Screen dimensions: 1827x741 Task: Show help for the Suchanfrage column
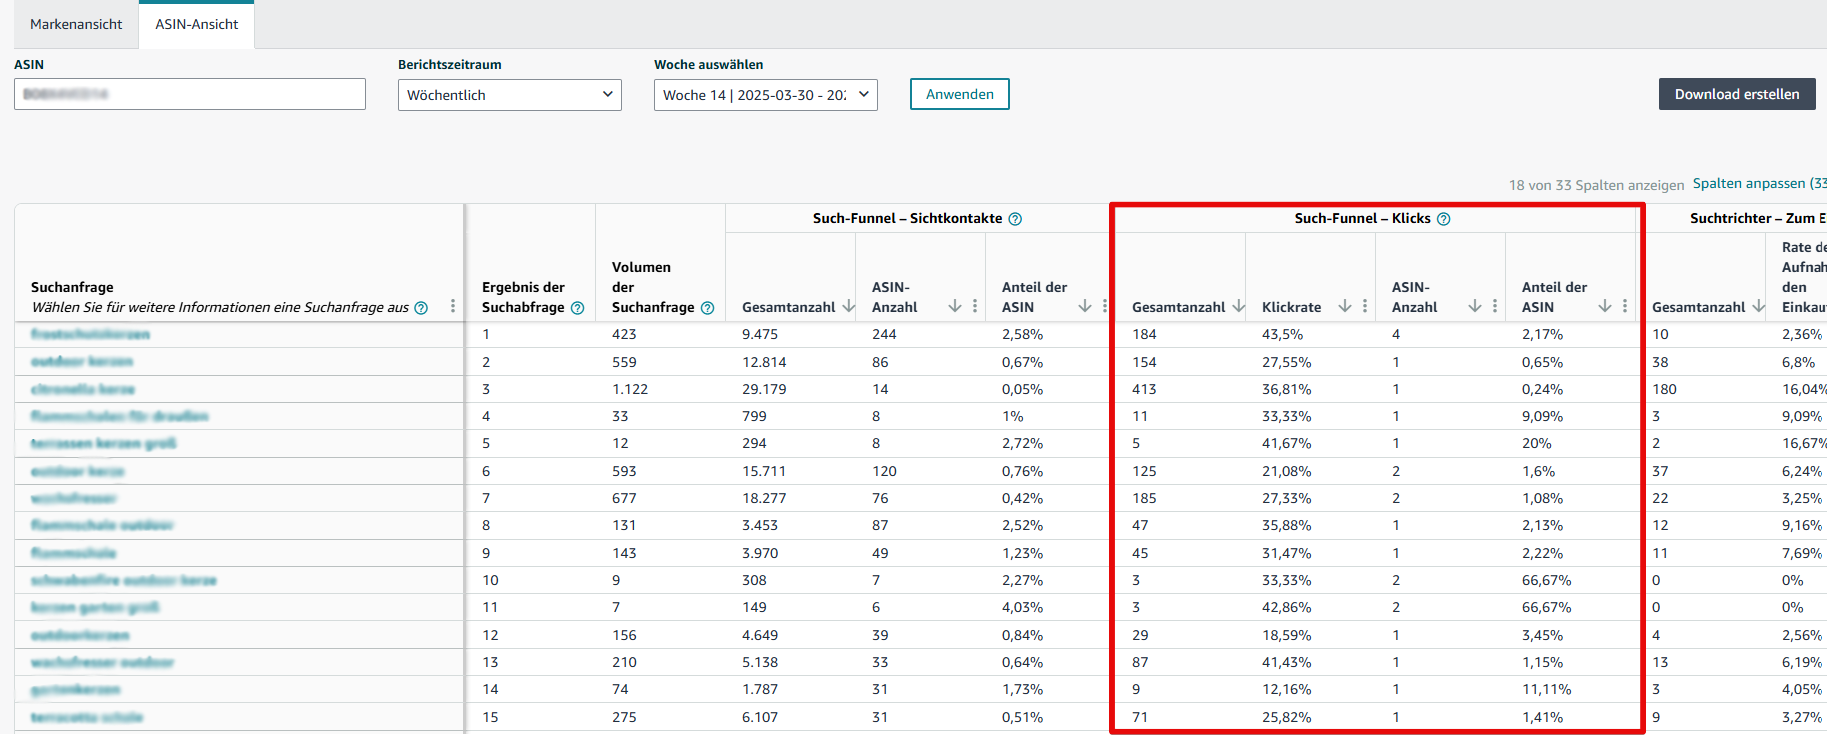421,308
